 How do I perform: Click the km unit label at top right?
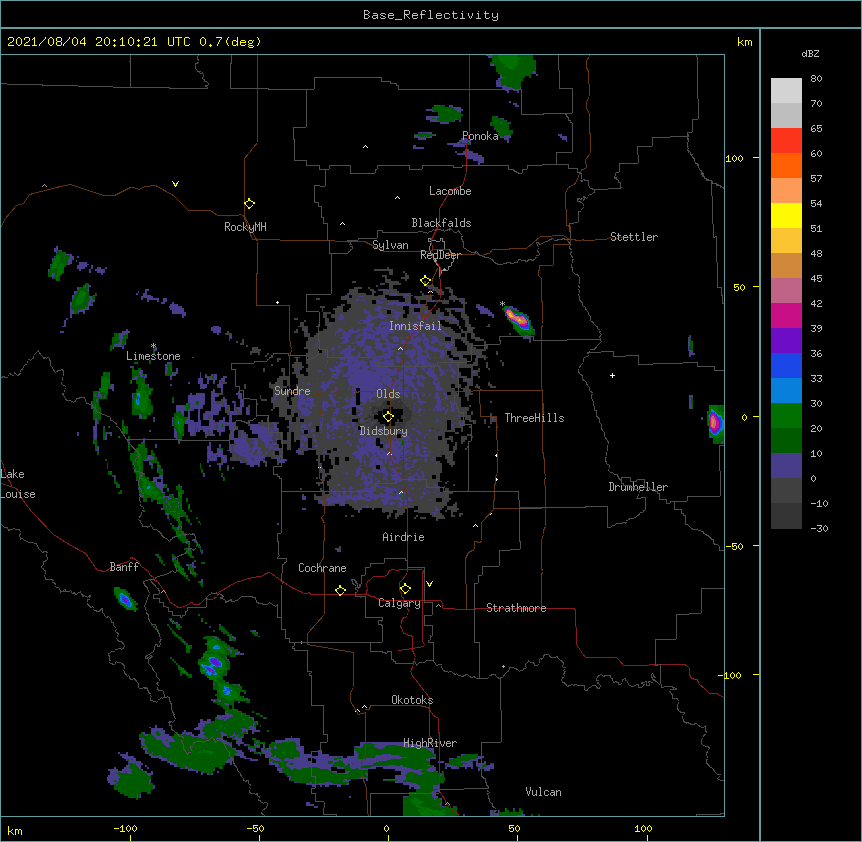point(744,42)
